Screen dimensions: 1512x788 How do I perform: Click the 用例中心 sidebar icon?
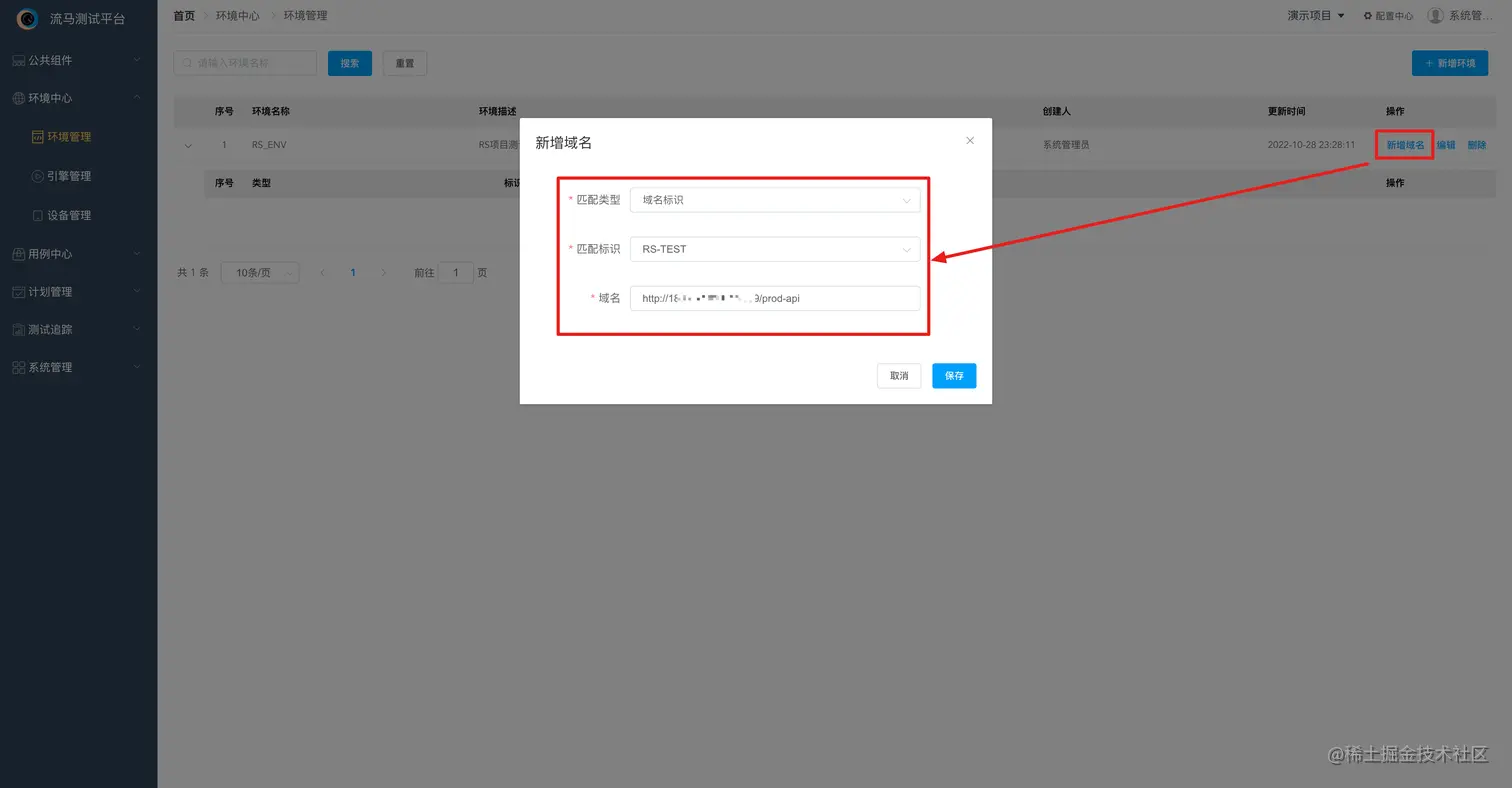(18, 254)
